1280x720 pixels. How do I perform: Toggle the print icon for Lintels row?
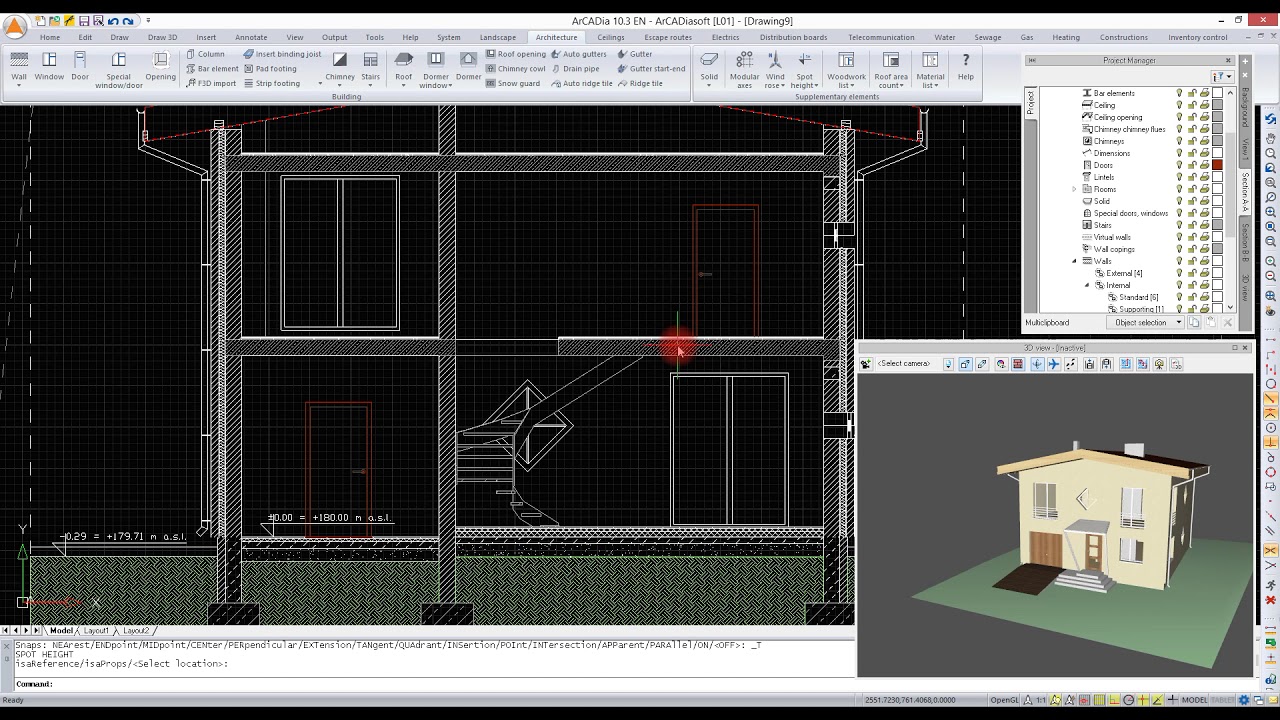tap(1204, 177)
